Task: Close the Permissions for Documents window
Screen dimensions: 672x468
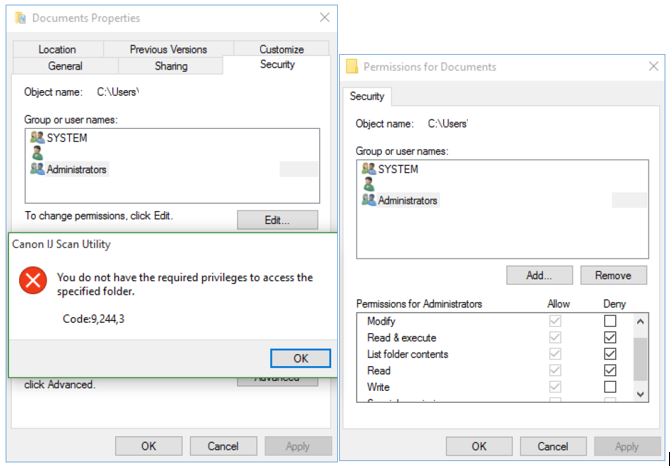Action: (654, 66)
